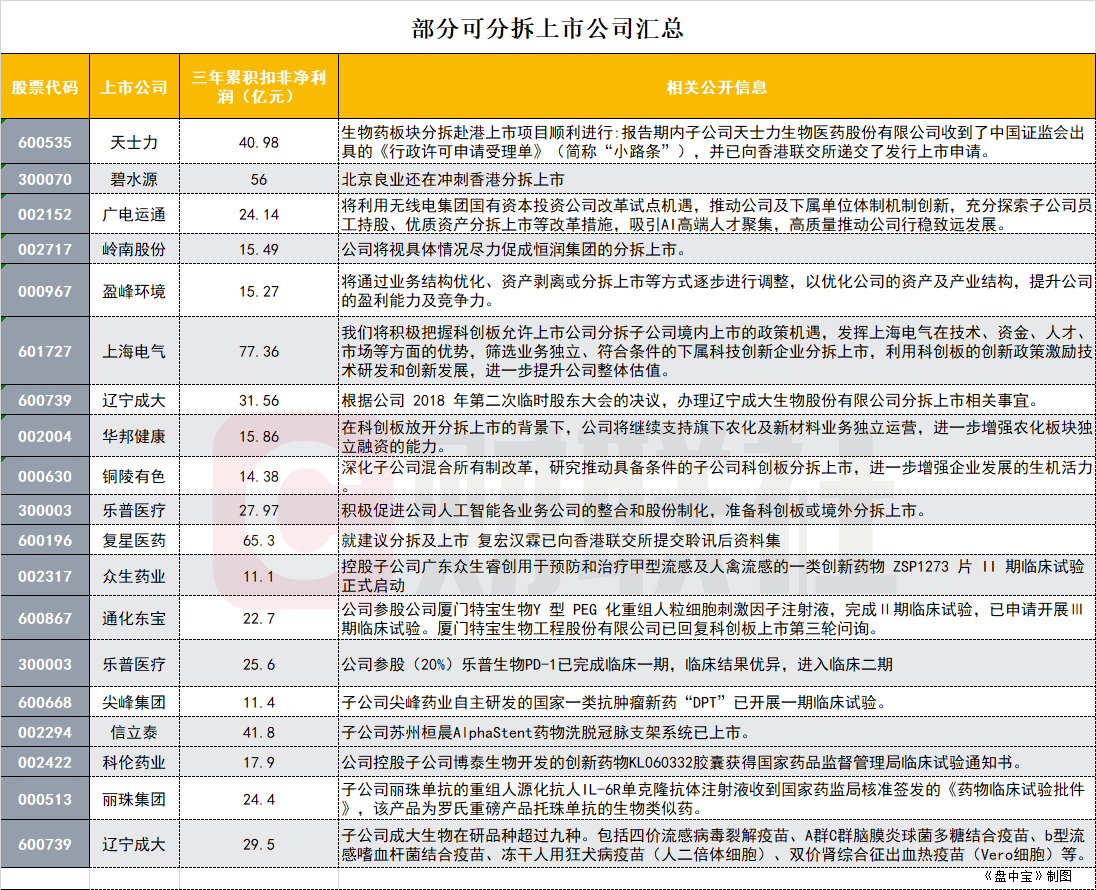1096x890 pixels.
Task: Click company name 信立泰
Action: [134, 732]
